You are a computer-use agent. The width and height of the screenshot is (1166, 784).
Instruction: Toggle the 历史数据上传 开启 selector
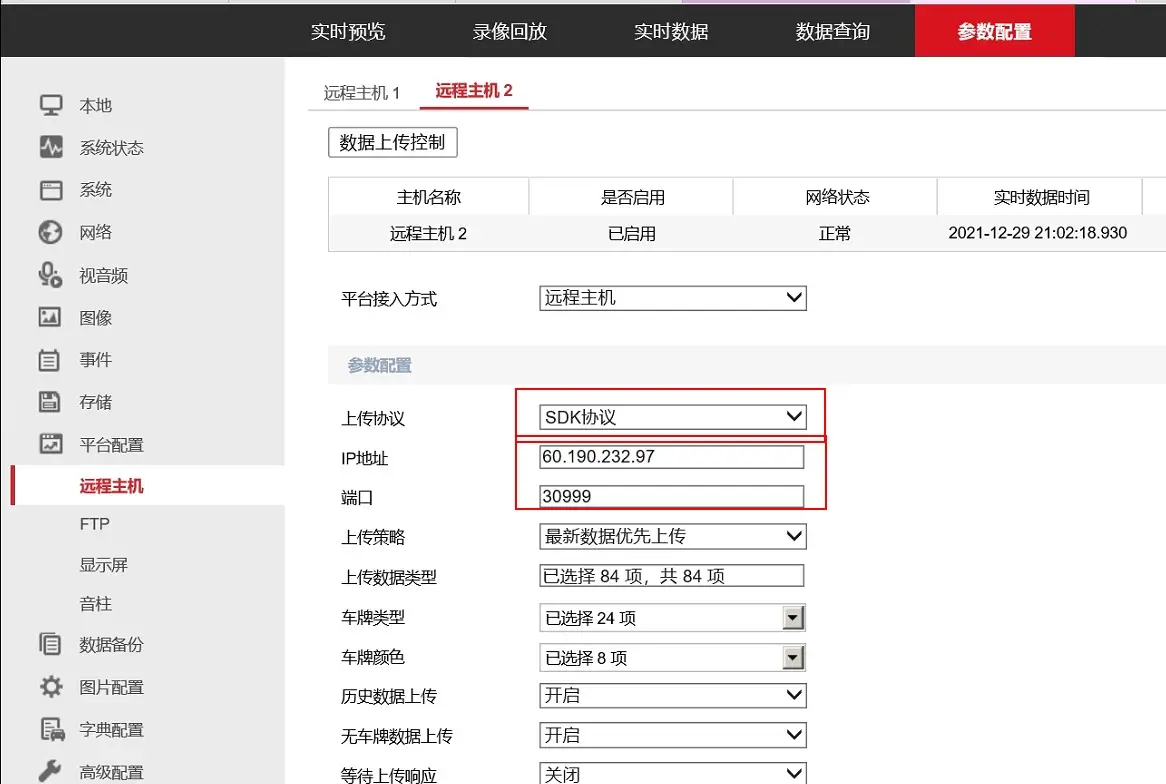pos(672,695)
